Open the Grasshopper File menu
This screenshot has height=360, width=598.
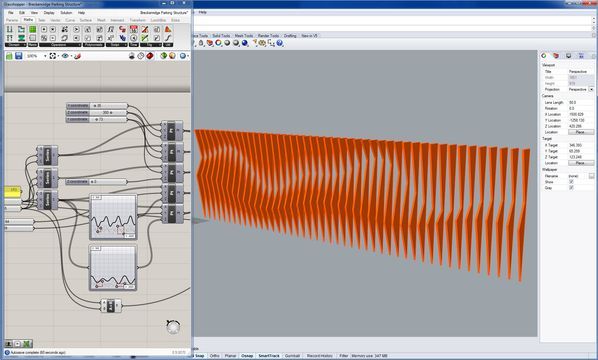click(11, 13)
